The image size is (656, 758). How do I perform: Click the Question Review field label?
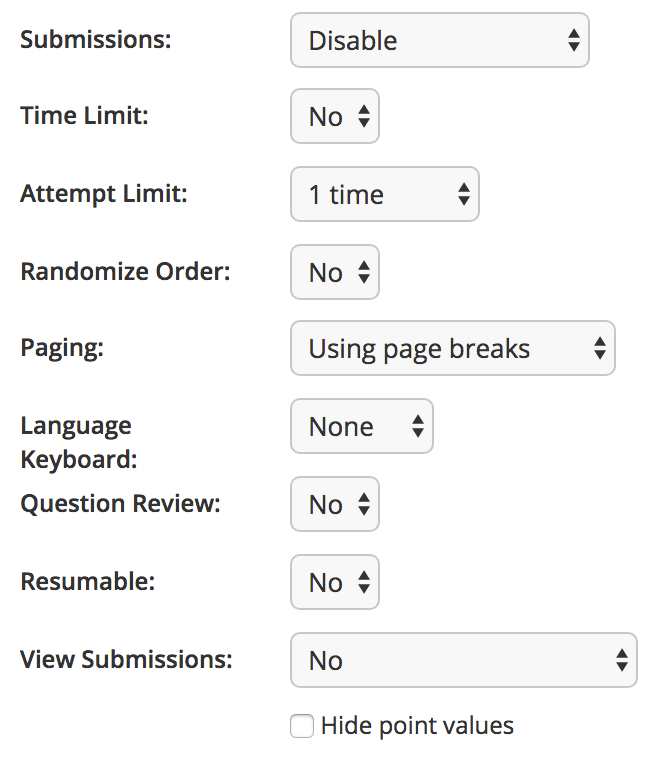click(x=120, y=504)
